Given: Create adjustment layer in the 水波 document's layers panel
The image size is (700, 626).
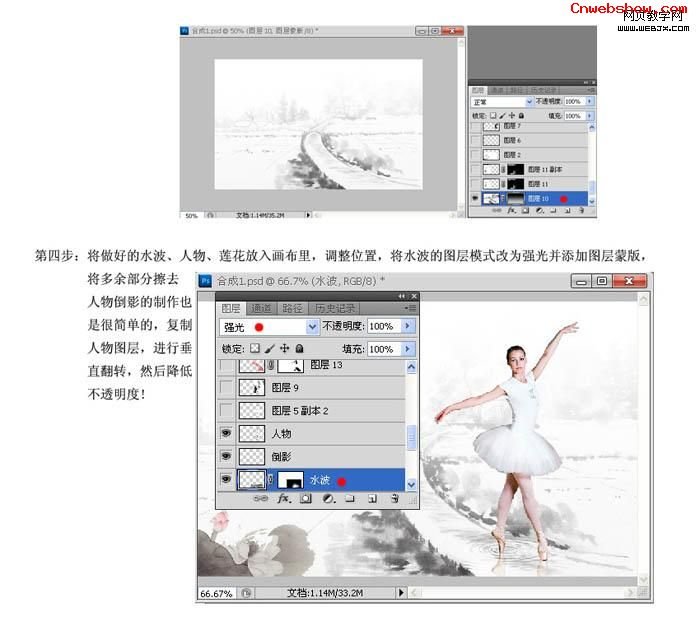Looking at the screenshot, I should [329, 498].
